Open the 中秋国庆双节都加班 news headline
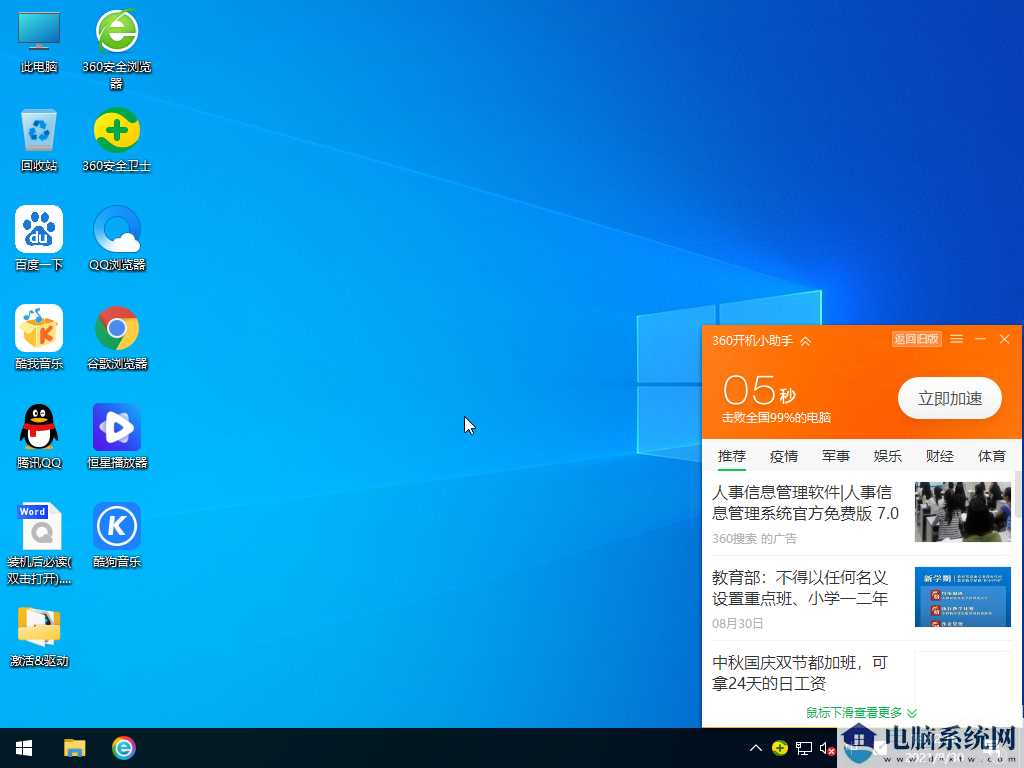This screenshot has height=768, width=1024. [800, 673]
